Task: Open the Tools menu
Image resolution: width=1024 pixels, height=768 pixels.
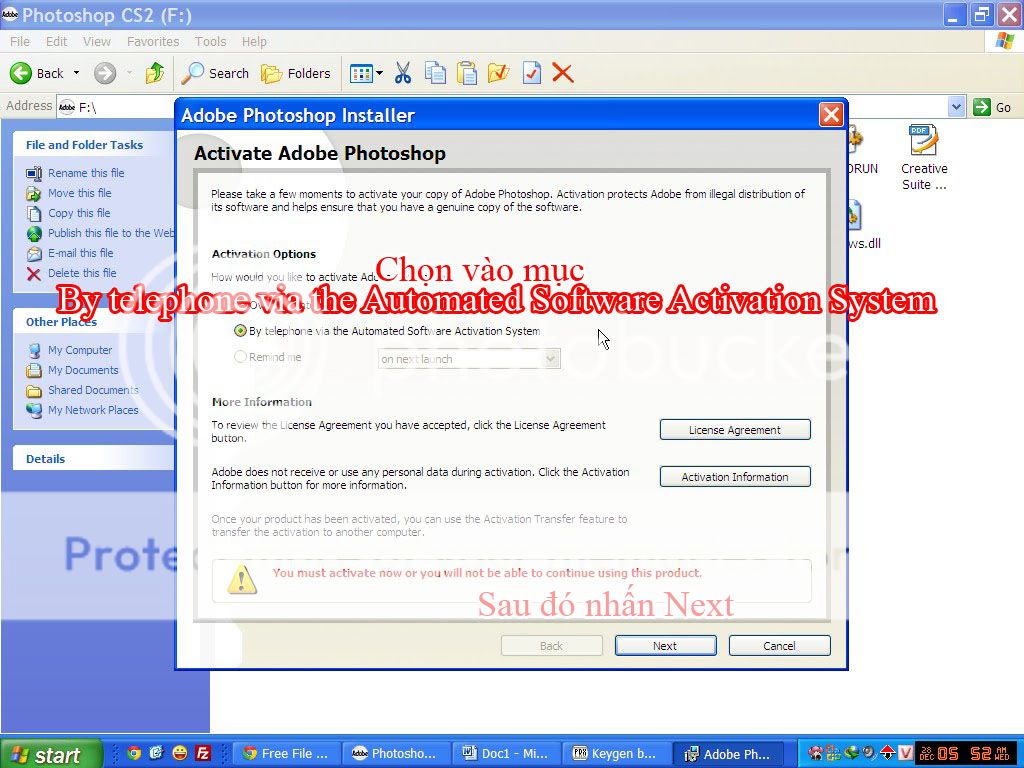Action: coord(210,42)
